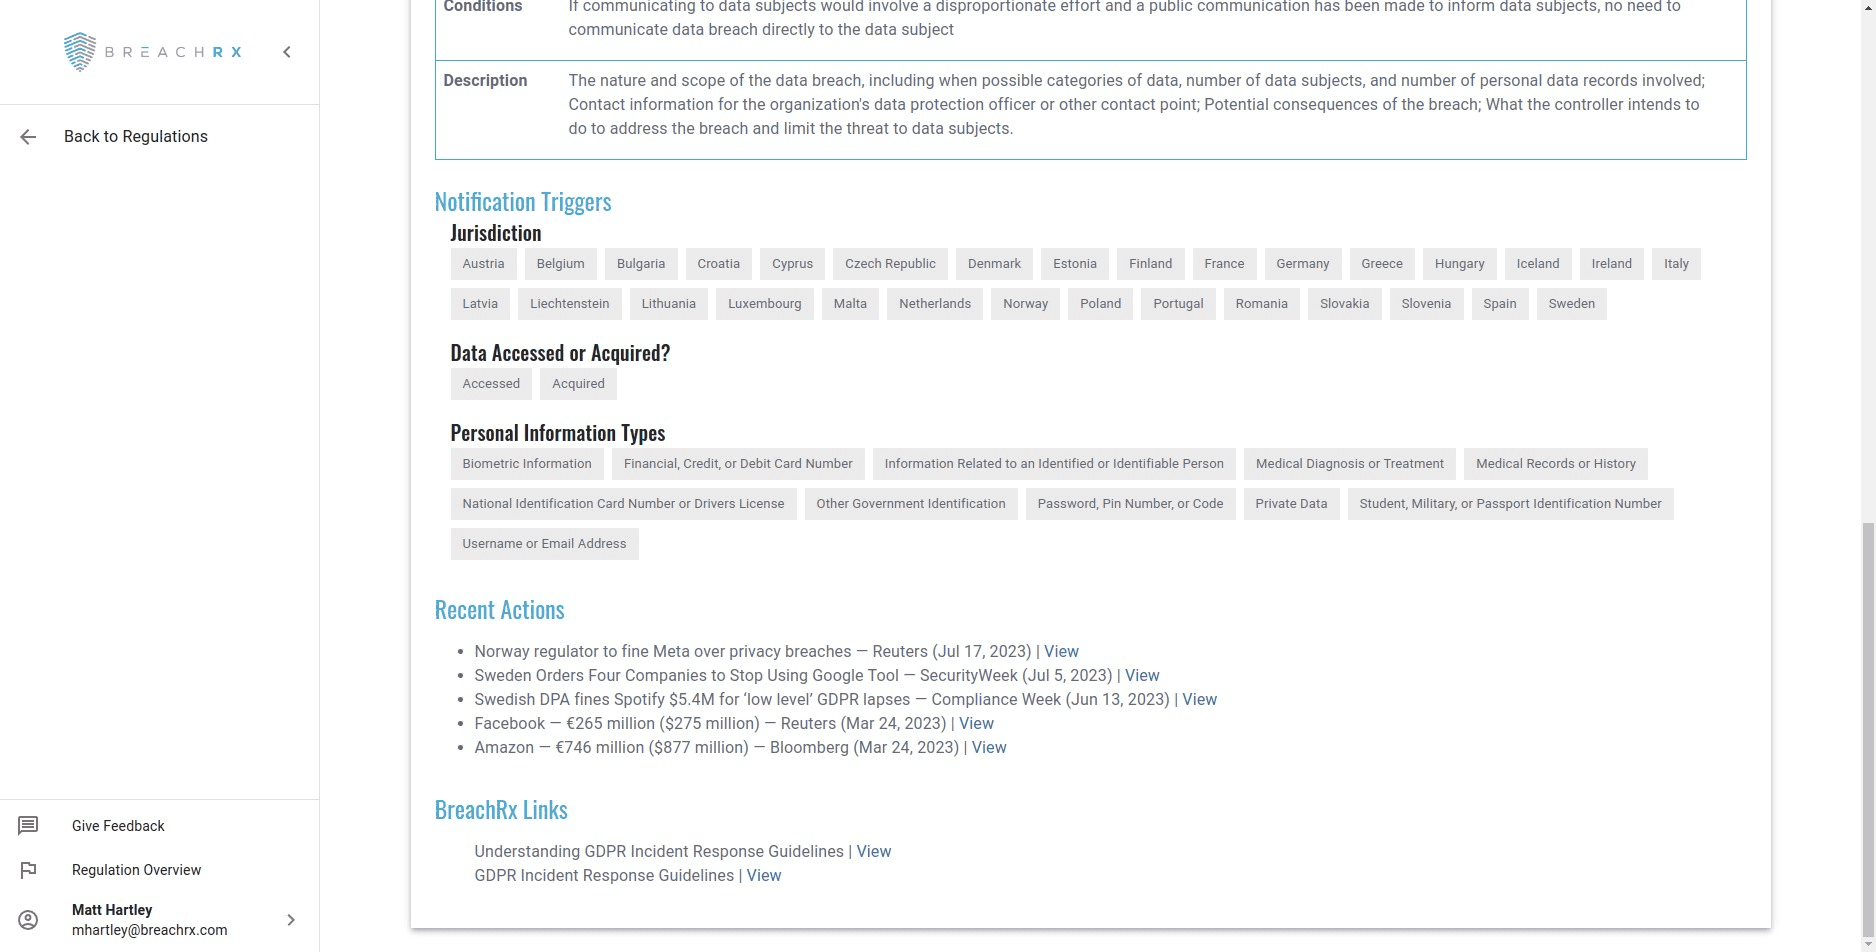Select the Belgium jurisdiction chip
The height and width of the screenshot is (952, 1876).
pyautogui.click(x=560, y=264)
